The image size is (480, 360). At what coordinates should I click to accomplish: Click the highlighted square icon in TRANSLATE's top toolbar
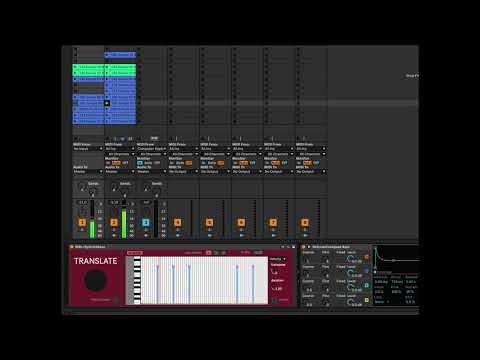point(209,253)
